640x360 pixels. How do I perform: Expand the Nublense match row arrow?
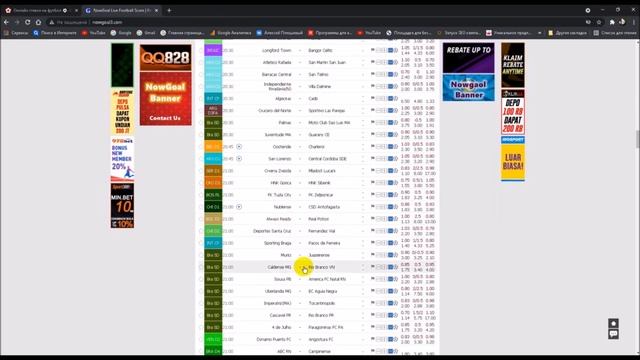point(239,207)
